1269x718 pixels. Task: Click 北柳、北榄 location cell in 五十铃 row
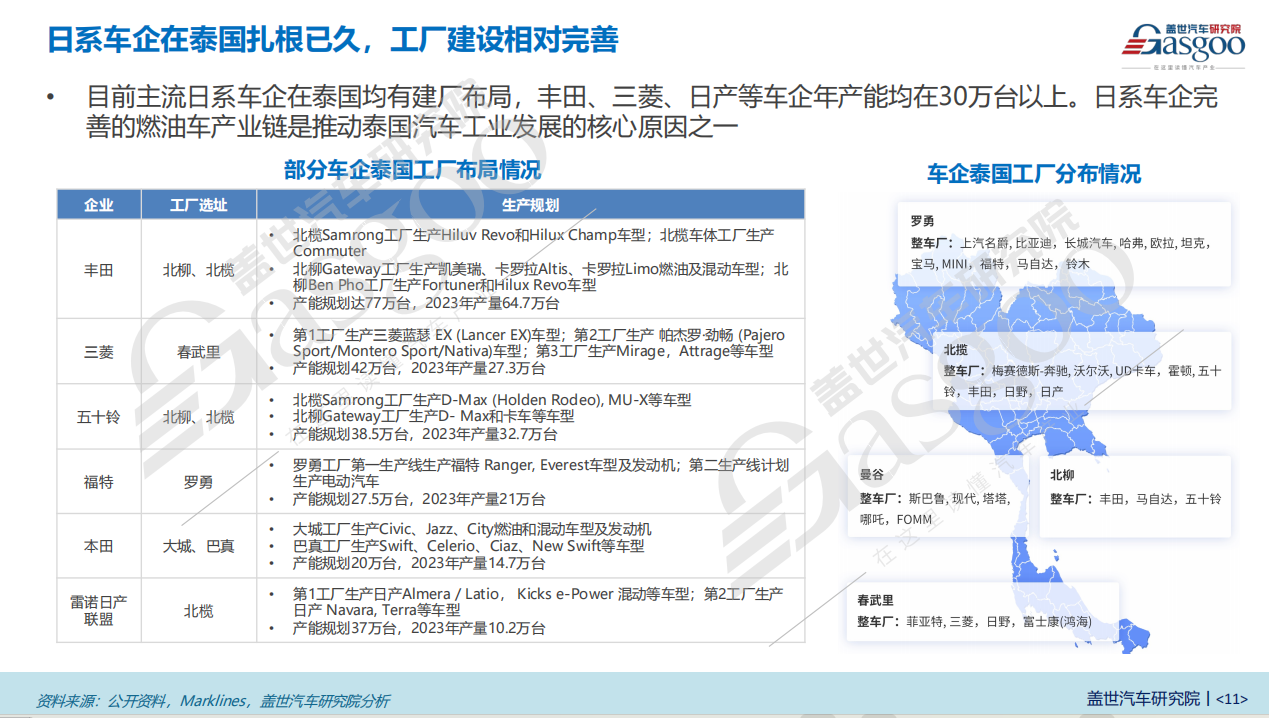click(199, 417)
